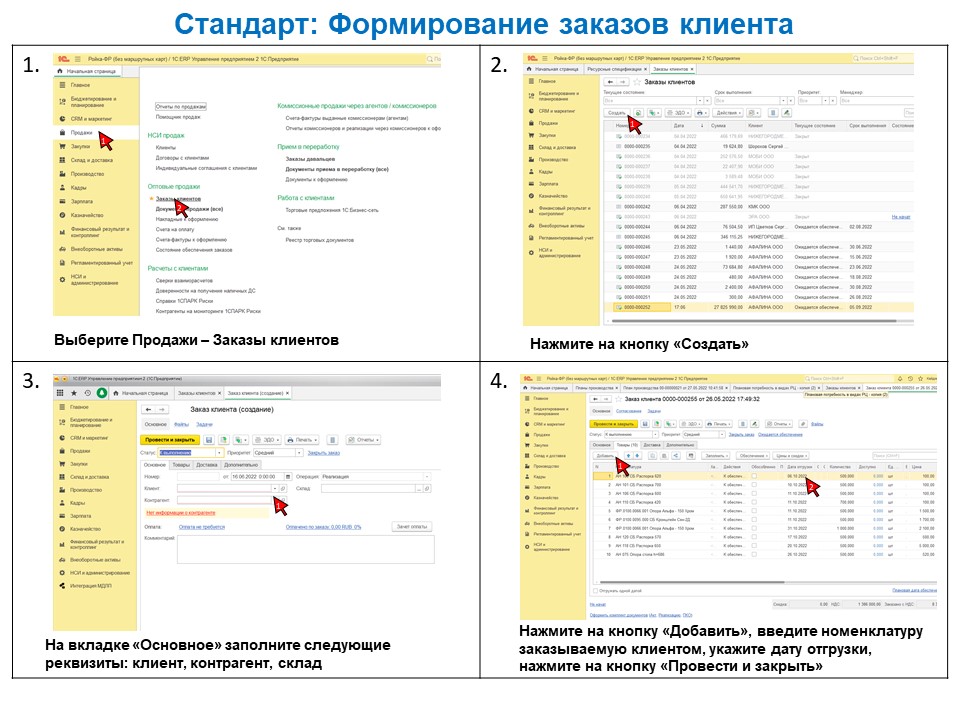
Task: Expand Клиент field dropdown arrow in step 3
Action: [275, 488]
